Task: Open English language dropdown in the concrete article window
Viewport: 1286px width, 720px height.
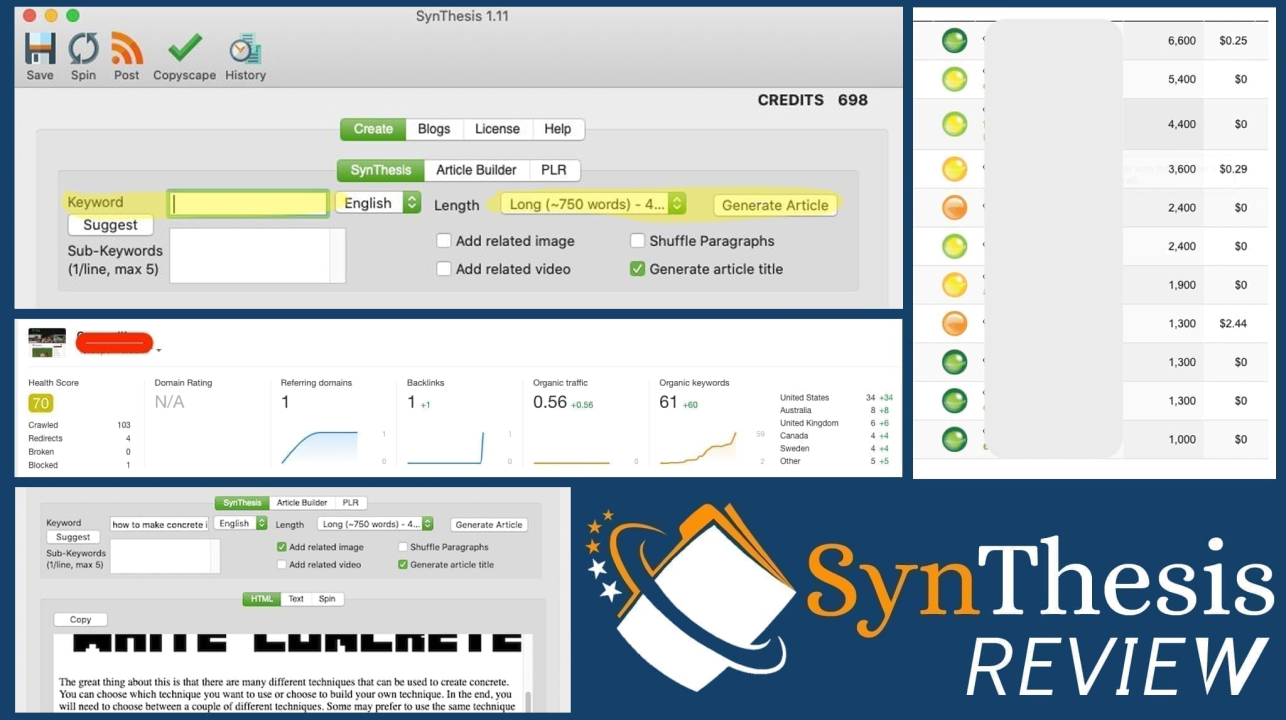Action: click(x=241, y=523)
